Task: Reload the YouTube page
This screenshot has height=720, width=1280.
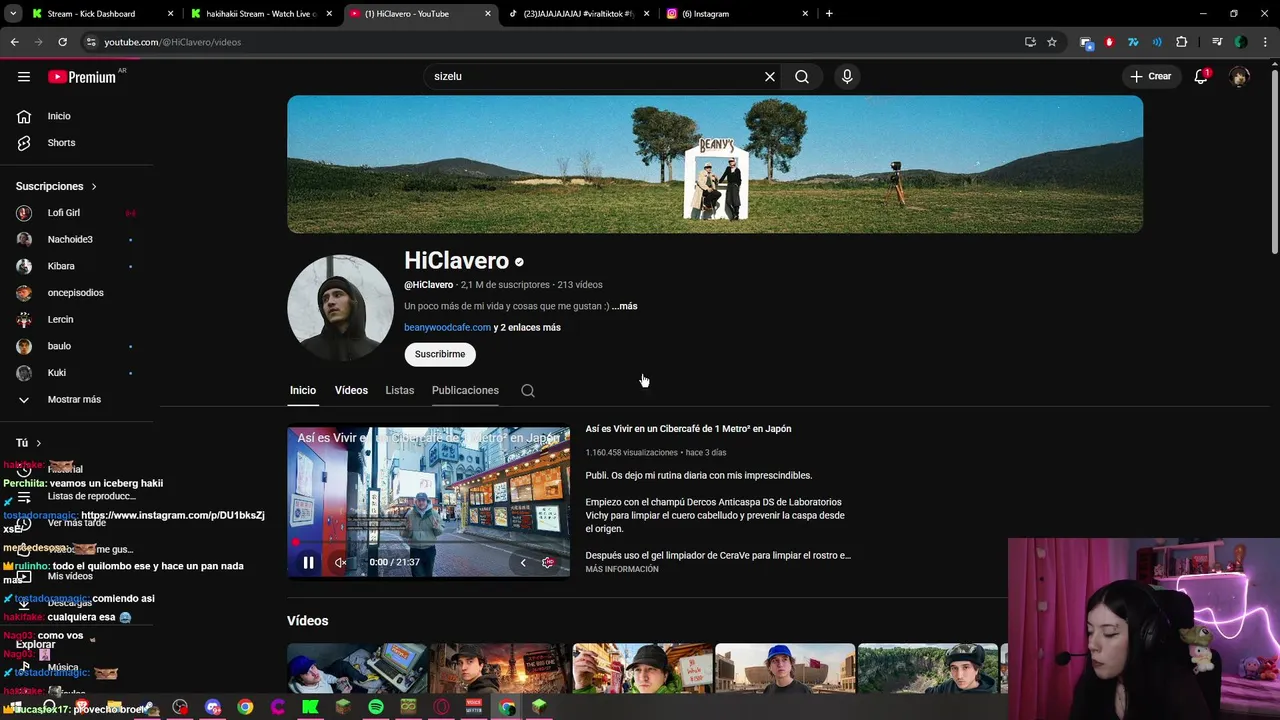Action: [62, 42]
